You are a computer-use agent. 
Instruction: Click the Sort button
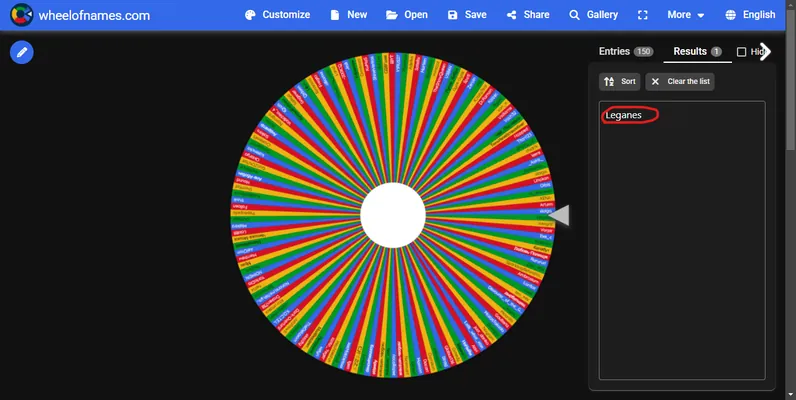click(x=620, y=81)
